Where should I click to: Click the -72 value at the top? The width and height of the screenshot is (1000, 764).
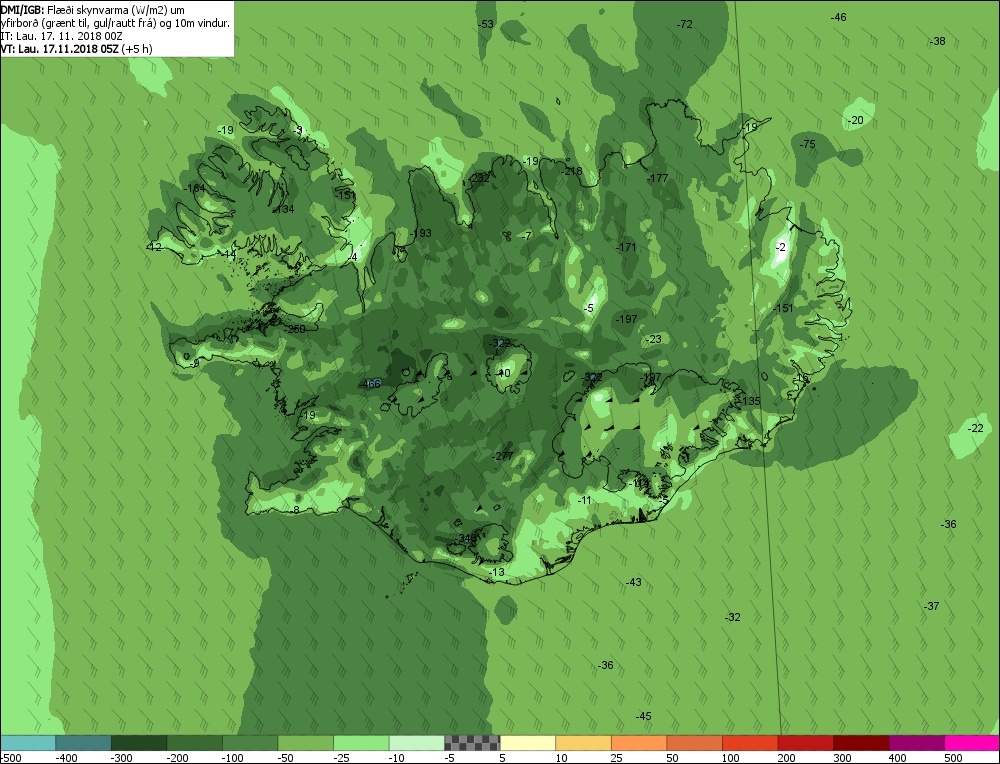point(684,24)
